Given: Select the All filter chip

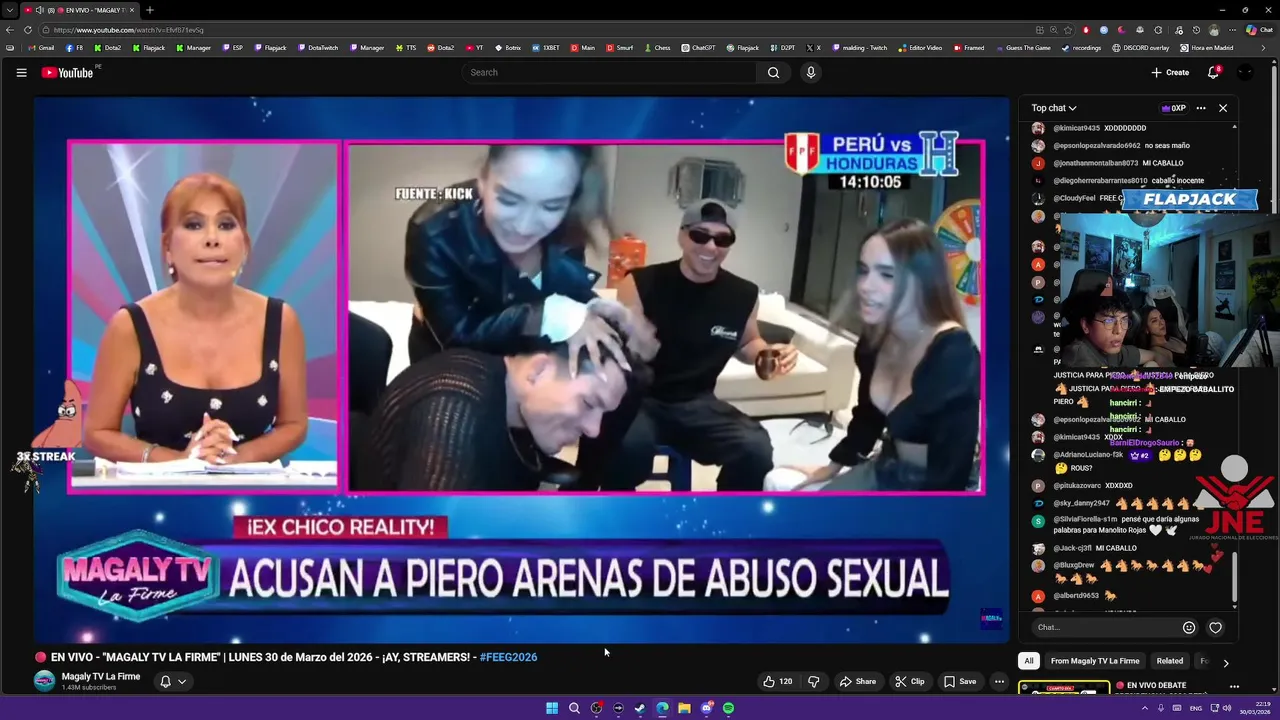Looking at the screenshot, I should tap(1028, 661).
